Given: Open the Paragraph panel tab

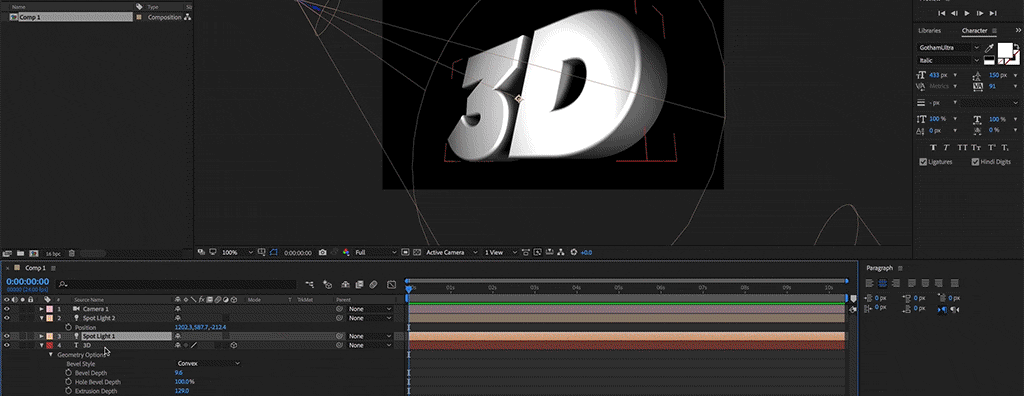Looking at the screenshot, I should 880,268.
